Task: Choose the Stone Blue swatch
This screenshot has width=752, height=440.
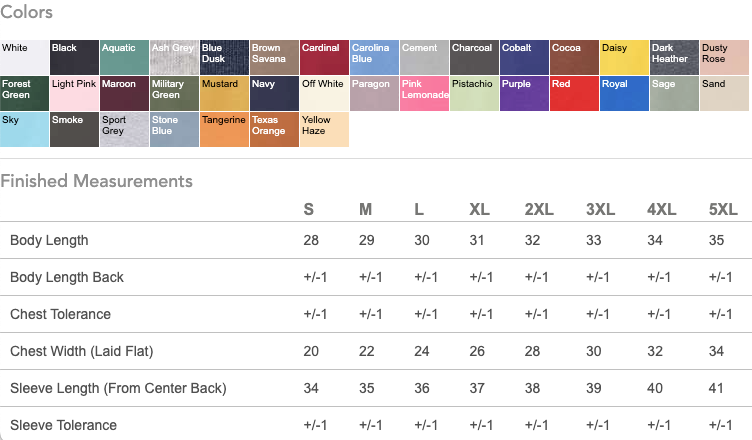Action: coord(174,129)
